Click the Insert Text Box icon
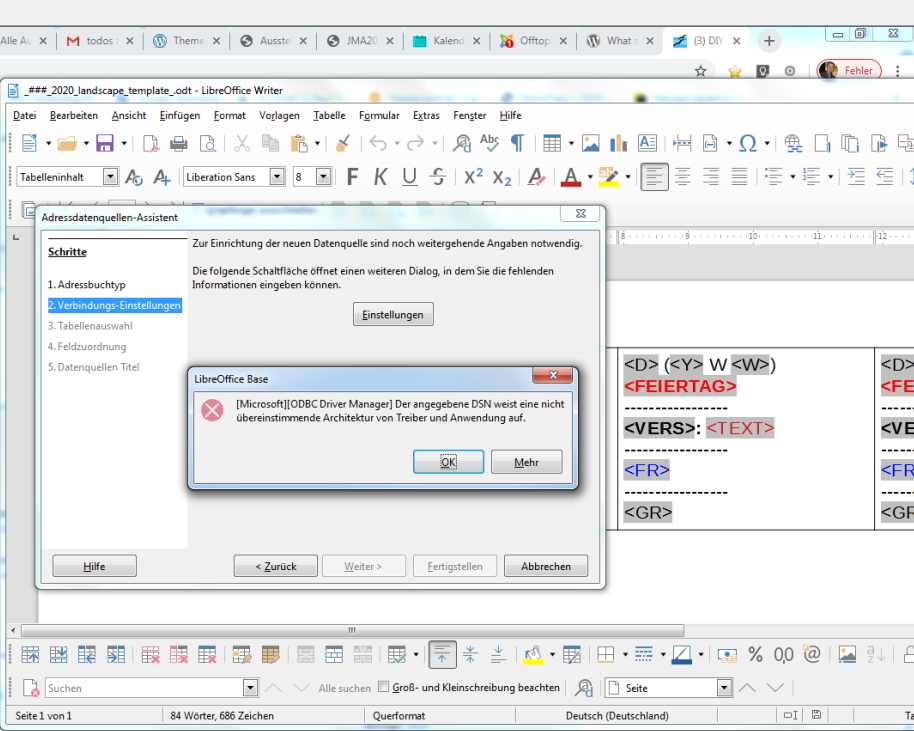The height and width of the screenshot is (731, 914). 647,143
